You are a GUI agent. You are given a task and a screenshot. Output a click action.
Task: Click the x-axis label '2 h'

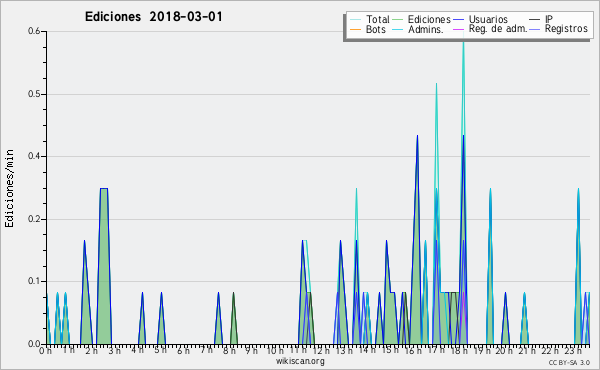[x=91, y=351]
